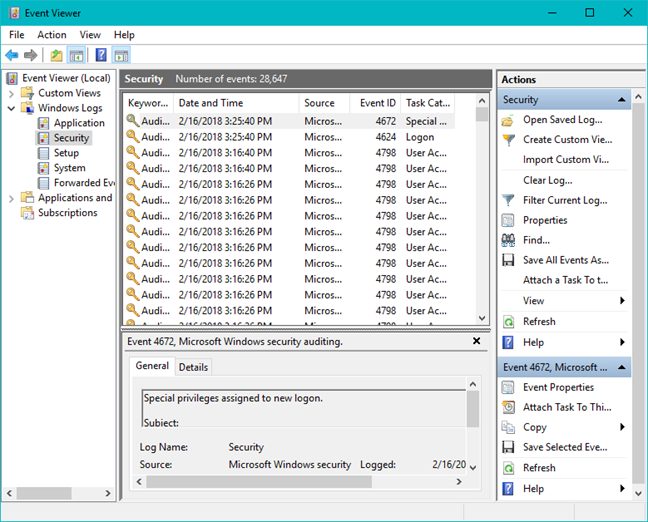Click the Back arrow toolbar icon

click(x=12, y=55)
